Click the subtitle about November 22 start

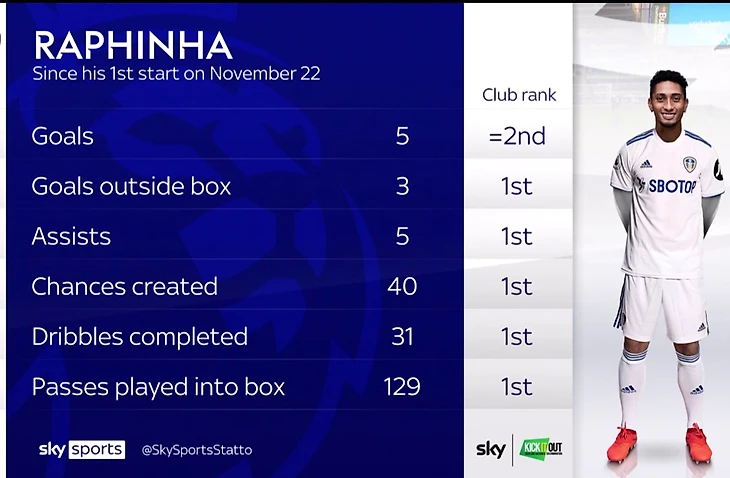coord(176,74)
